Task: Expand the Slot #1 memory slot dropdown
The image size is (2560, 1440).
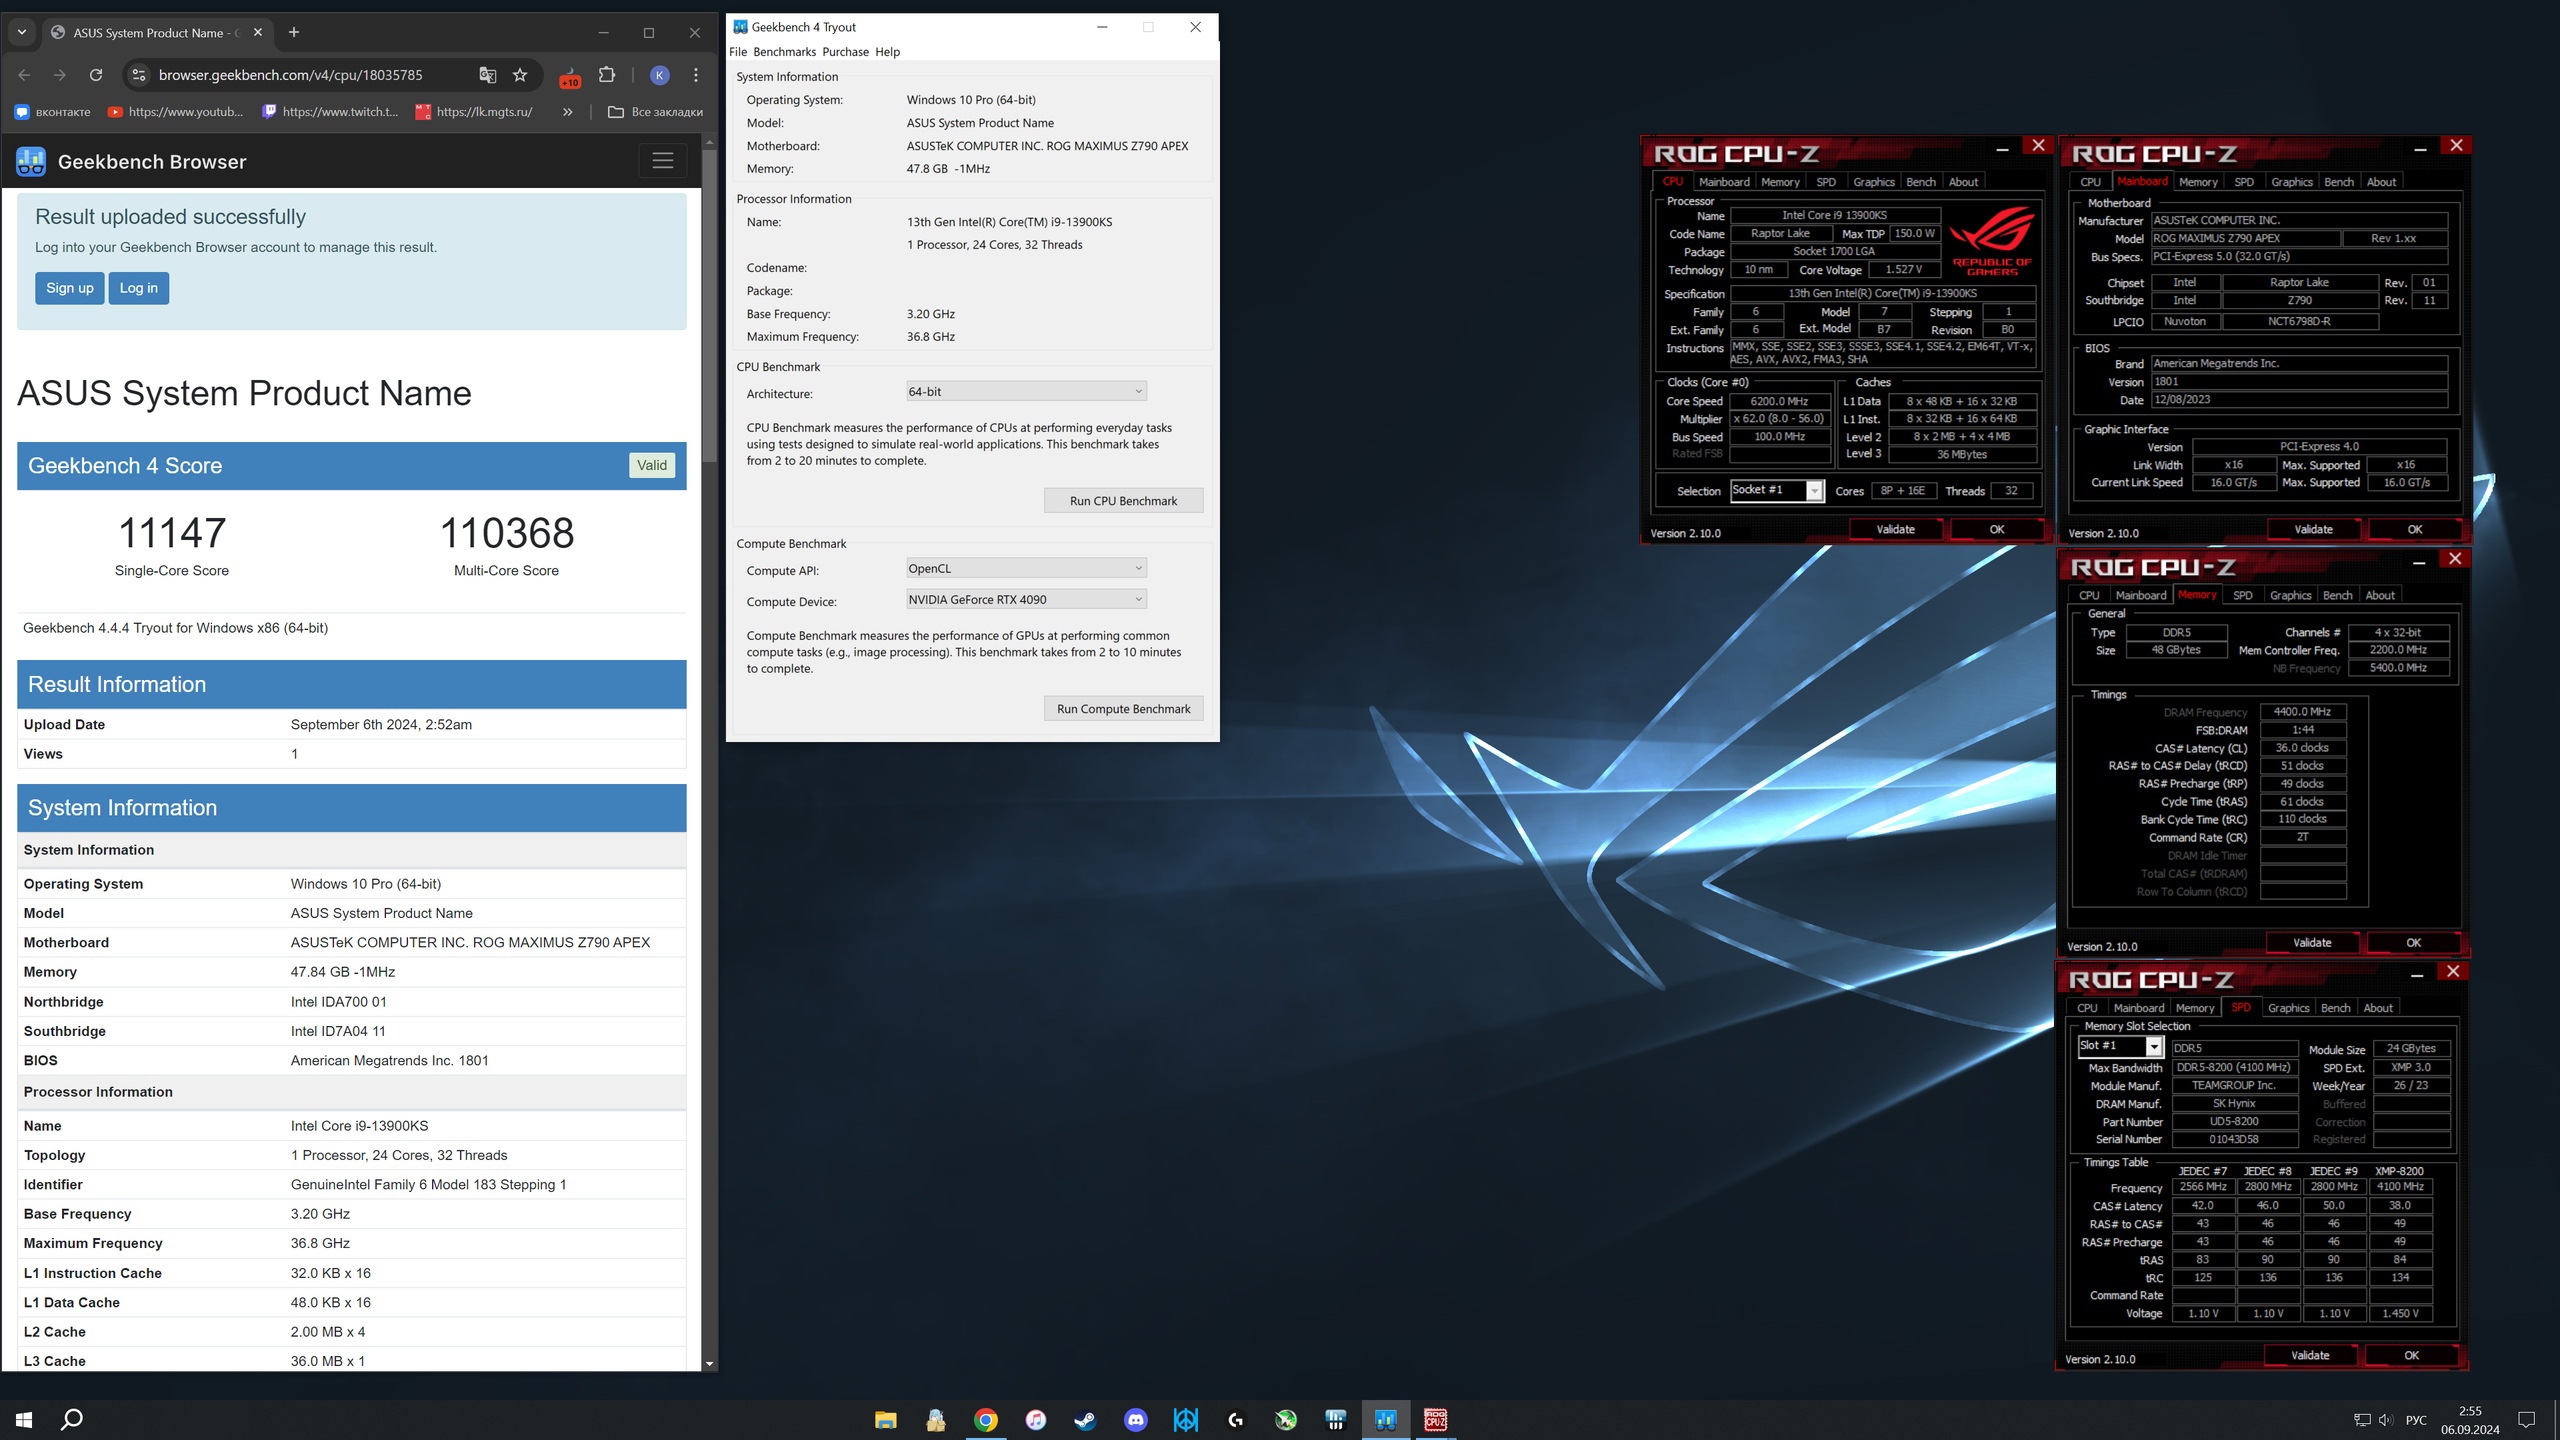Action: coord(2154,1046)
